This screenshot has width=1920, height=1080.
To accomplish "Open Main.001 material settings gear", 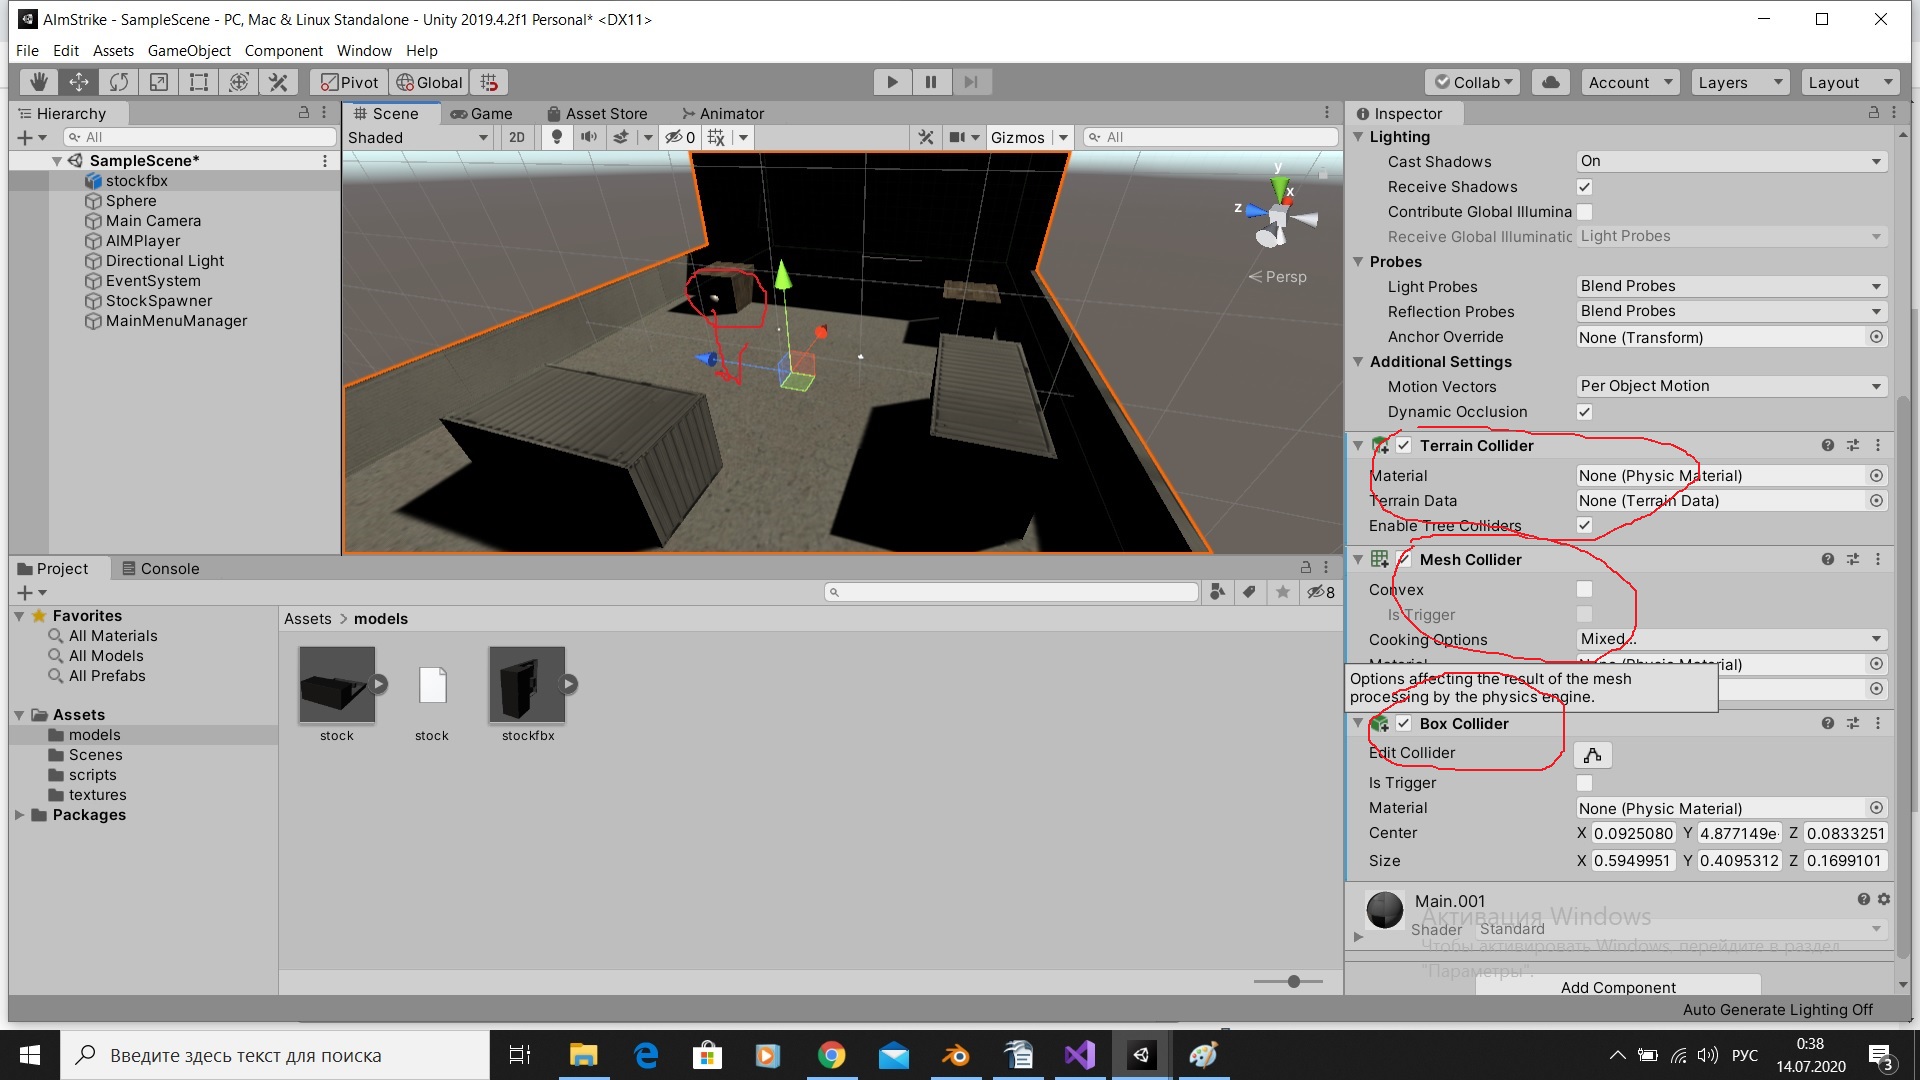I will click(1884, 899).
